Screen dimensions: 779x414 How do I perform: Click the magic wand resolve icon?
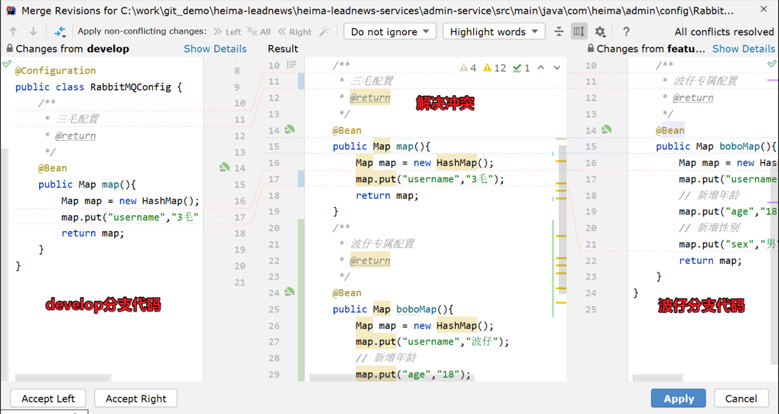324,31
